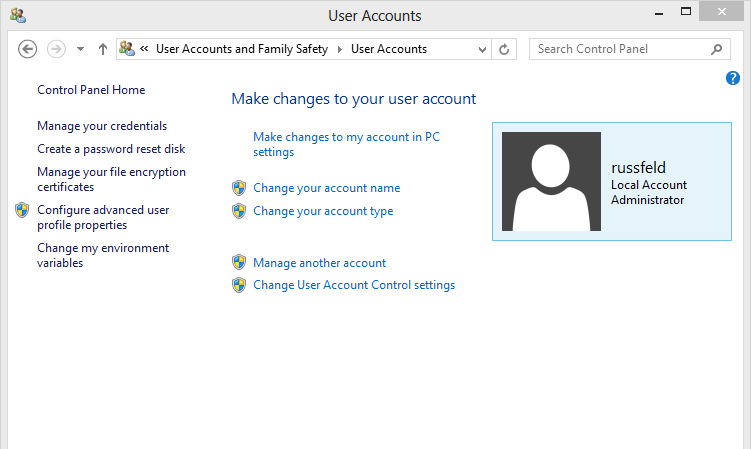
Task: Click the shield icon beside Change your account name
Action: pyautogui.click(x=239, y=188)
